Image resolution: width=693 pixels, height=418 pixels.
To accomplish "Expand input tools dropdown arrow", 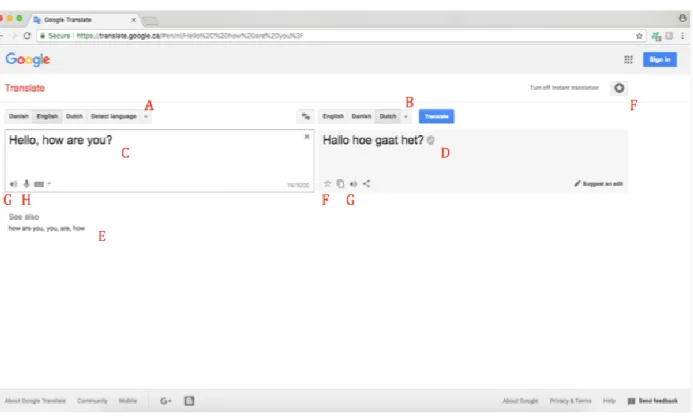I will click(x=49, y=183).
